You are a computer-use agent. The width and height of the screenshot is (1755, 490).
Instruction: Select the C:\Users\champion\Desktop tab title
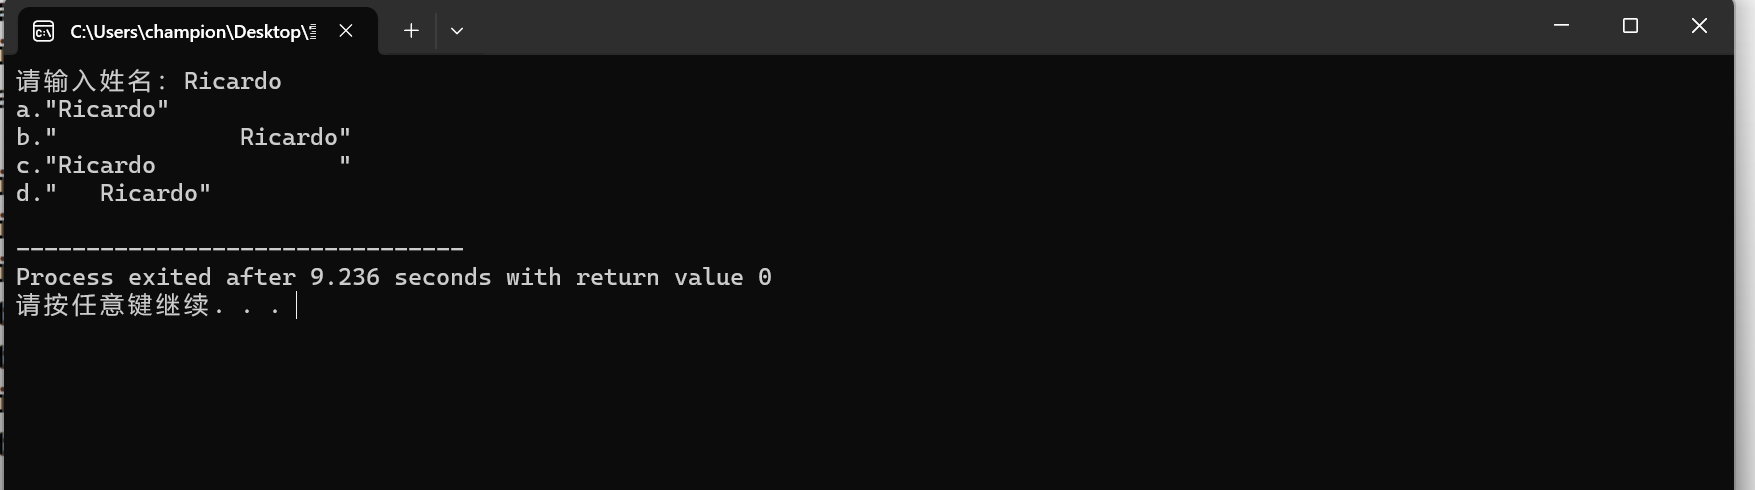(x=193, y=32)
